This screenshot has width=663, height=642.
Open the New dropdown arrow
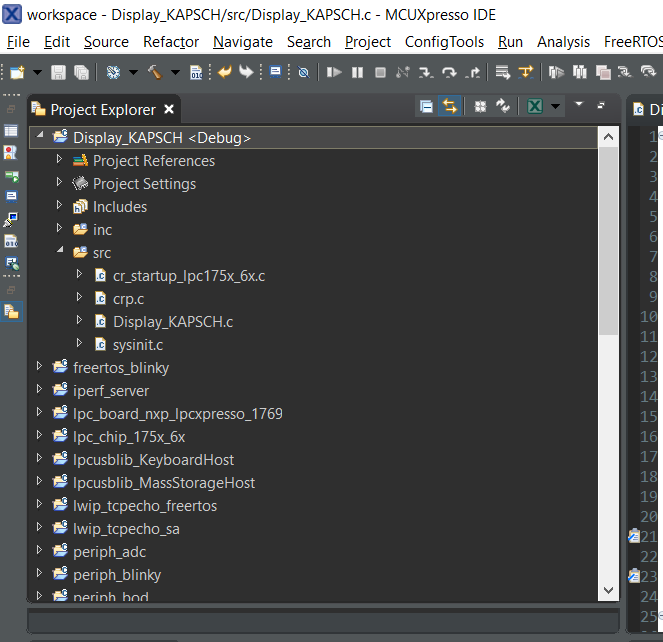point(38,73)
